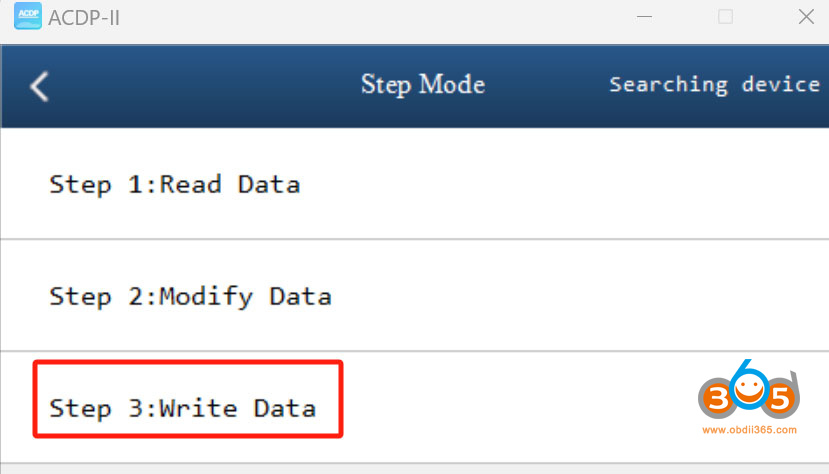Screen dimensions: 829x474
Task: Open Step 1: Read Data
Action: click(x=175, y=184)
